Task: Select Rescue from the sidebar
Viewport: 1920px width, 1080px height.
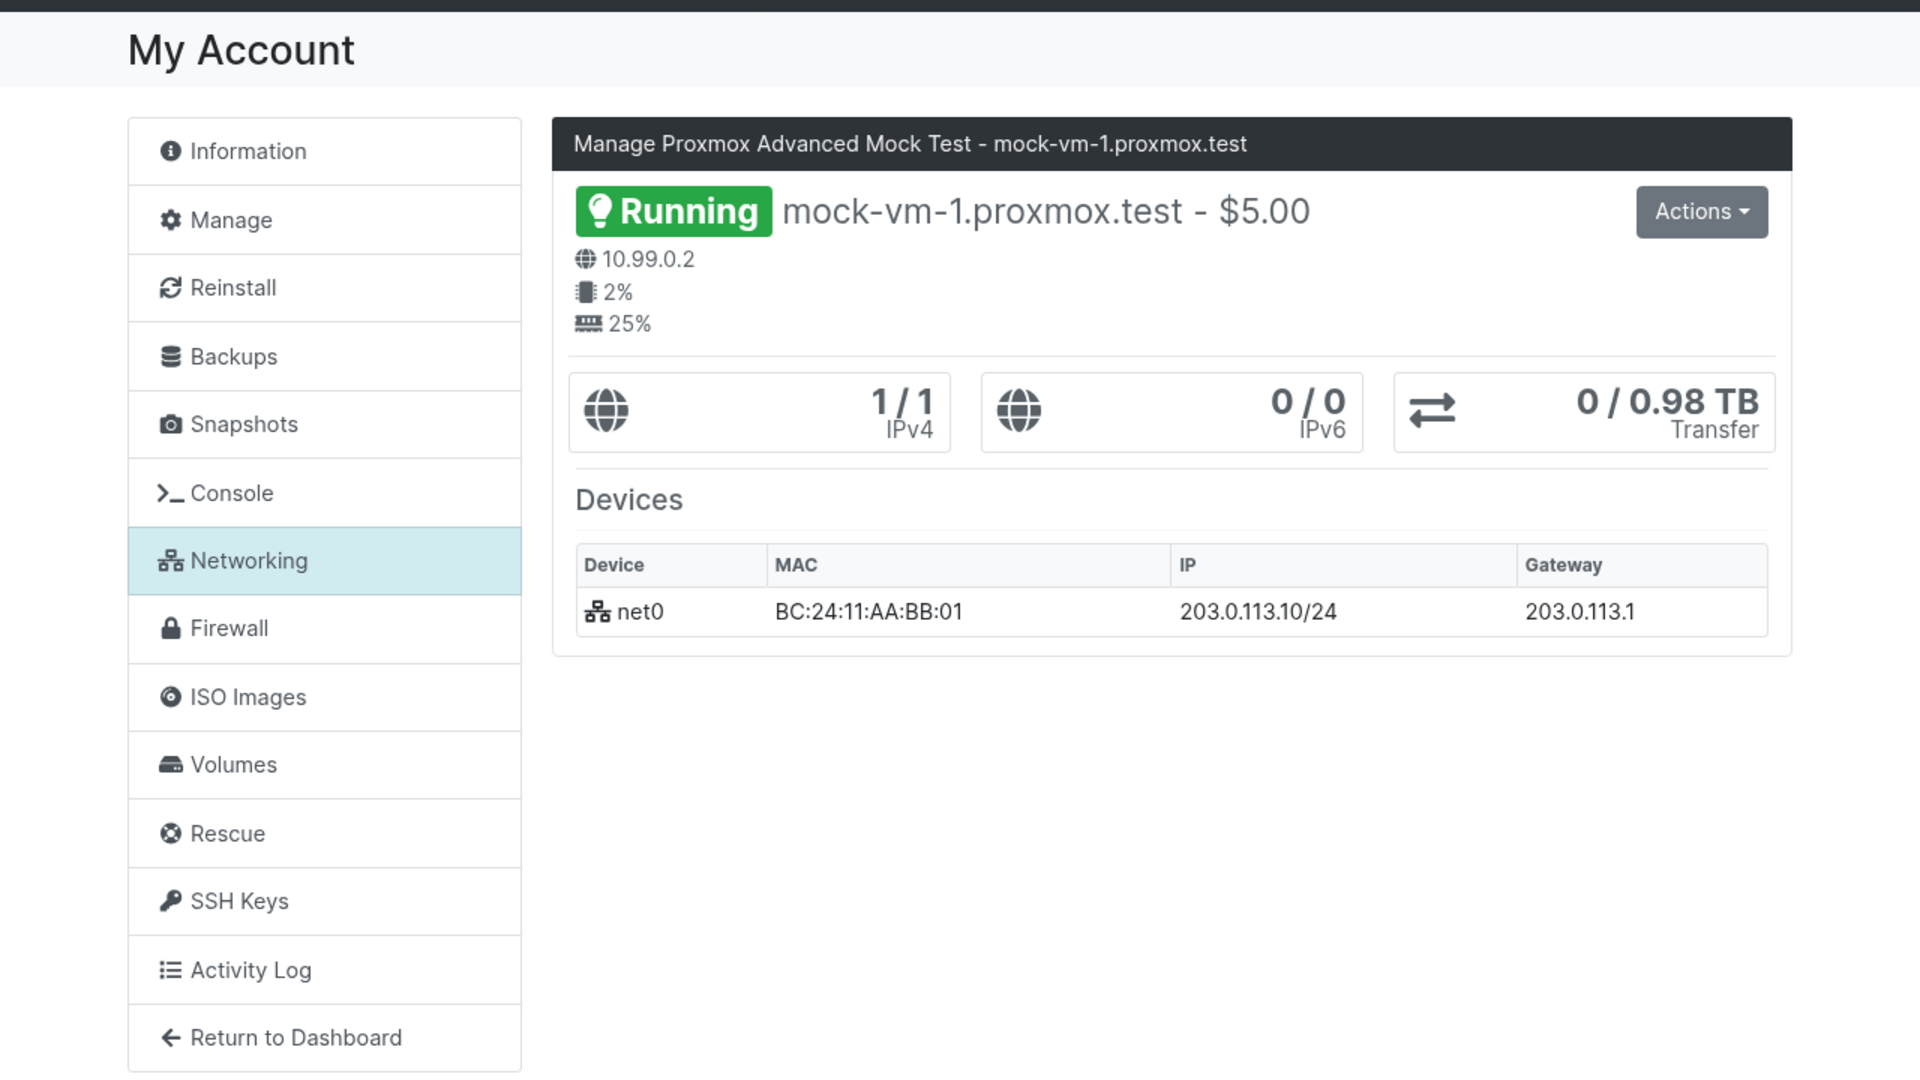Action: (x=324, y=834)
